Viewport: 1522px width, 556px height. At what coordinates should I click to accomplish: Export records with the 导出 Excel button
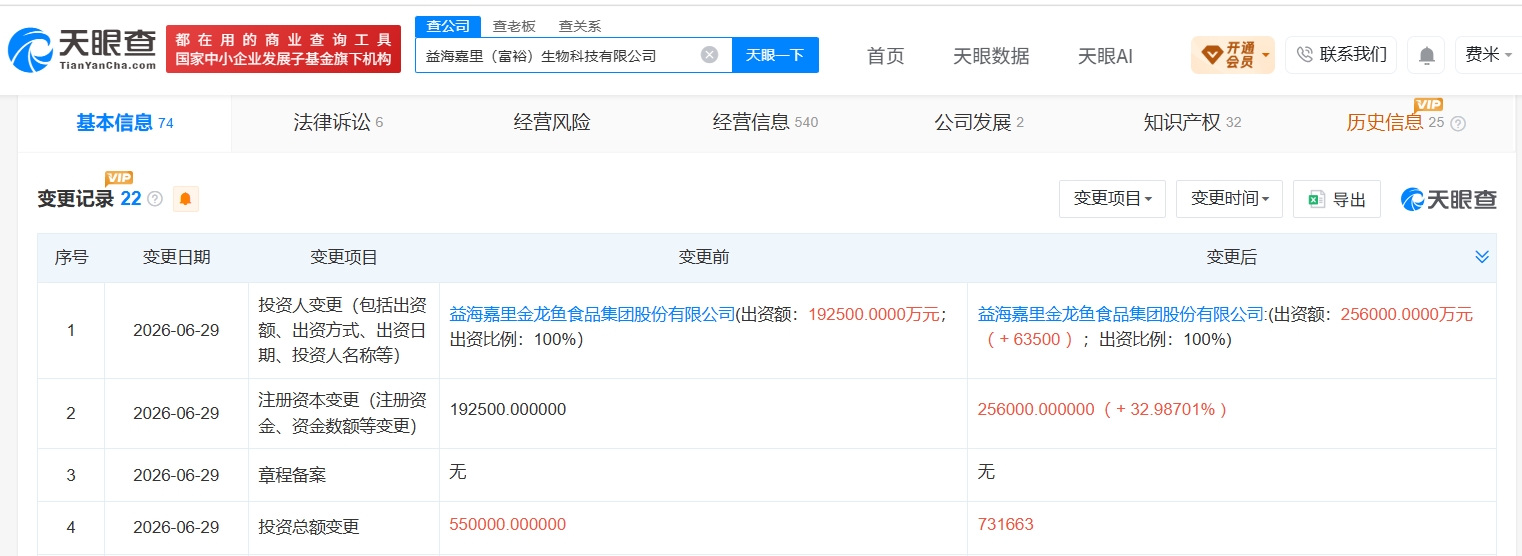[1336, 199]
